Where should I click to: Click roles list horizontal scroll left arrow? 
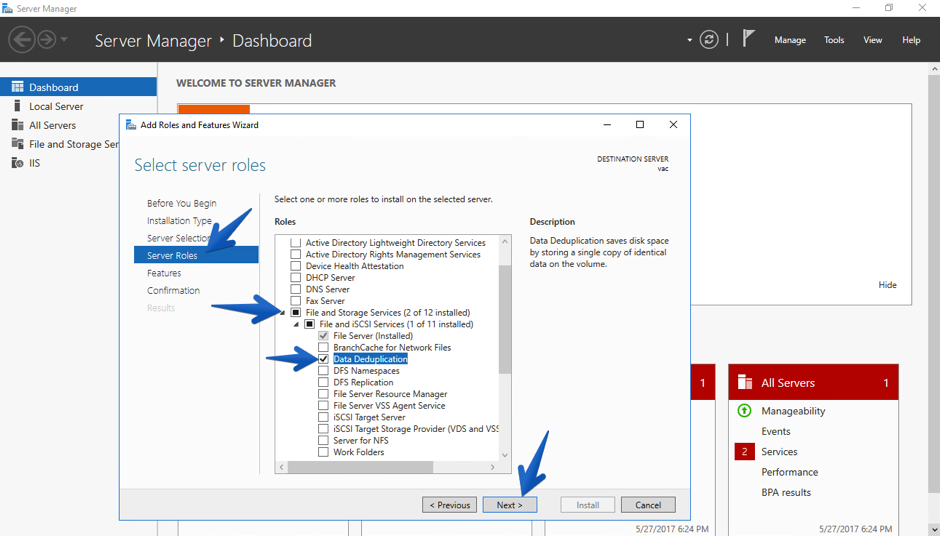pyautogui.click(x=281, y=467)
